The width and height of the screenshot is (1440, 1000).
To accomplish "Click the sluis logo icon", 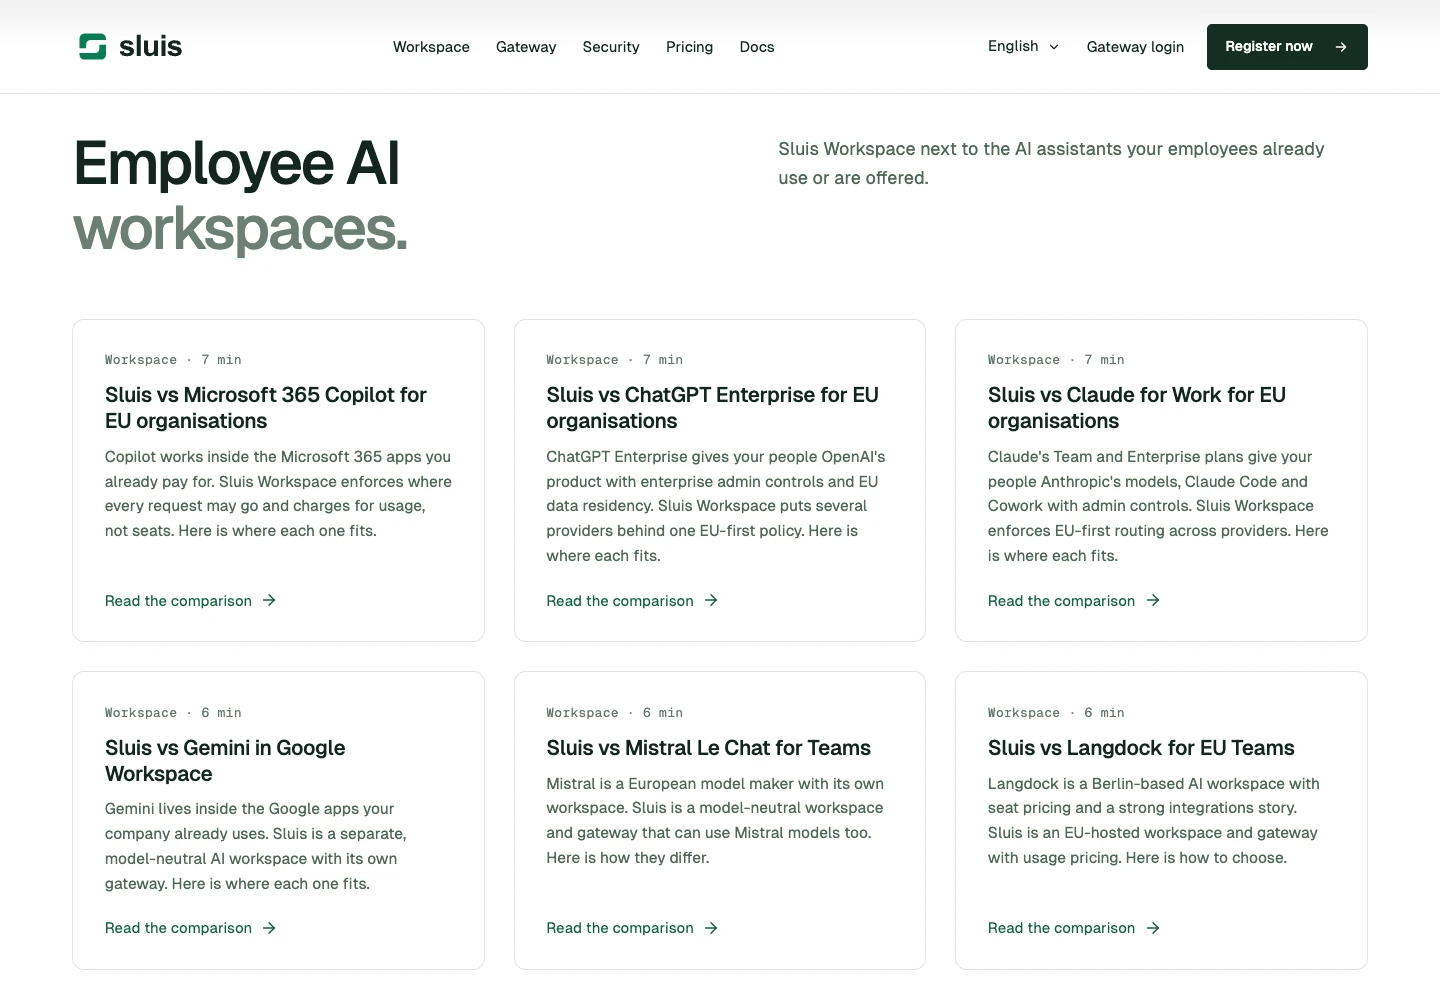I will click(x=93, y=47).
